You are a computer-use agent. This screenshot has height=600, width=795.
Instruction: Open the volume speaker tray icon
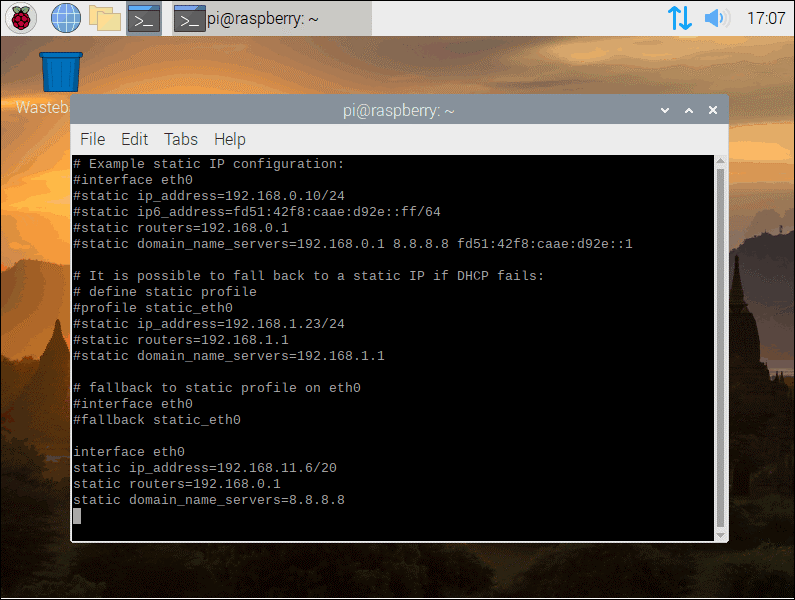[x=717, y=18]
